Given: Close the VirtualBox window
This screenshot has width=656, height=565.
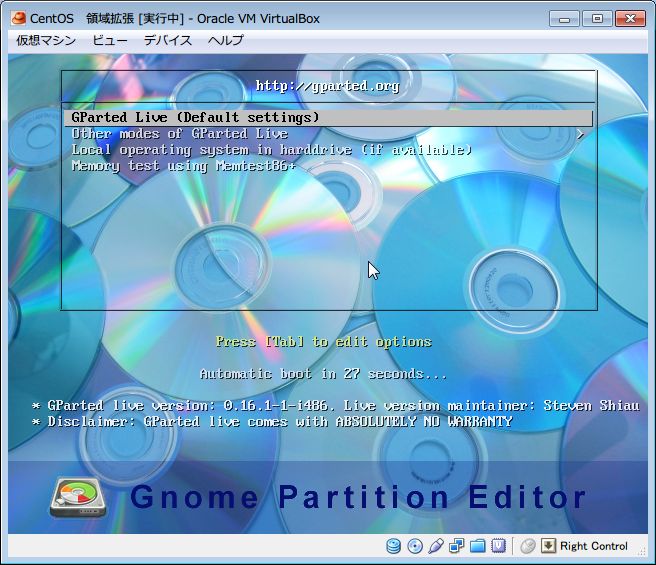Looking at the screenshot, I should (x=630, y=19).
